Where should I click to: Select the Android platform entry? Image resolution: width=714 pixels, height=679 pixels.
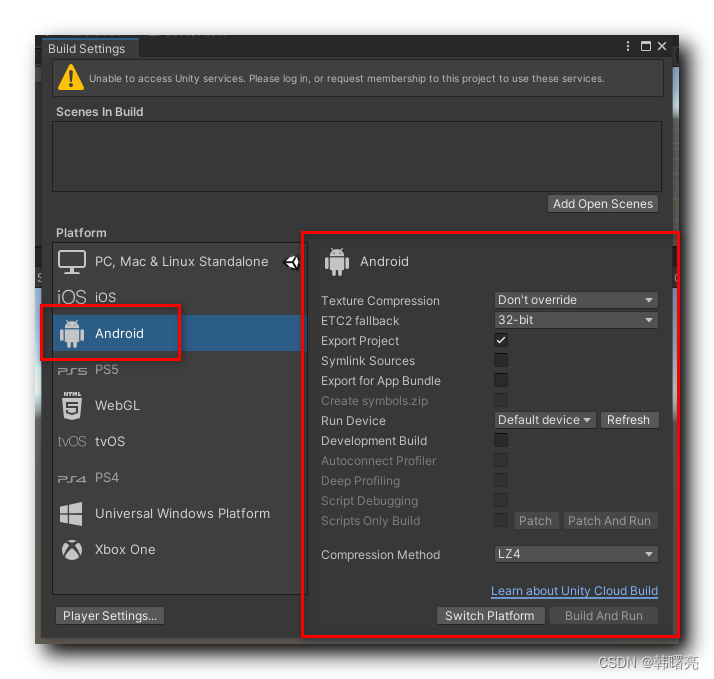pos(179,333)
